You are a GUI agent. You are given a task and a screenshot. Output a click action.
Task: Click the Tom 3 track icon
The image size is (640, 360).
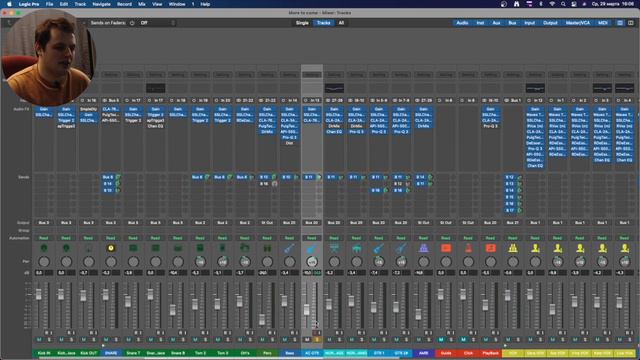[222, 248]
